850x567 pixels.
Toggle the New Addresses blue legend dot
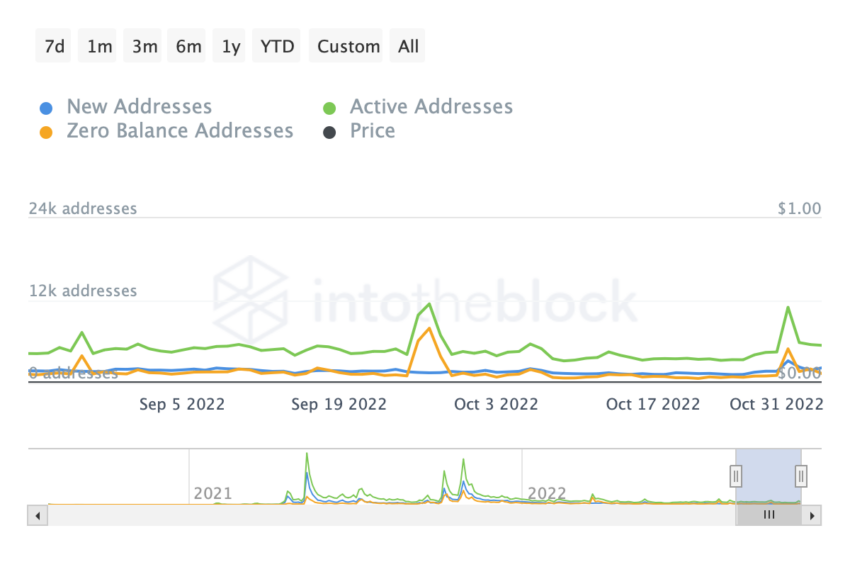(45, 107)
